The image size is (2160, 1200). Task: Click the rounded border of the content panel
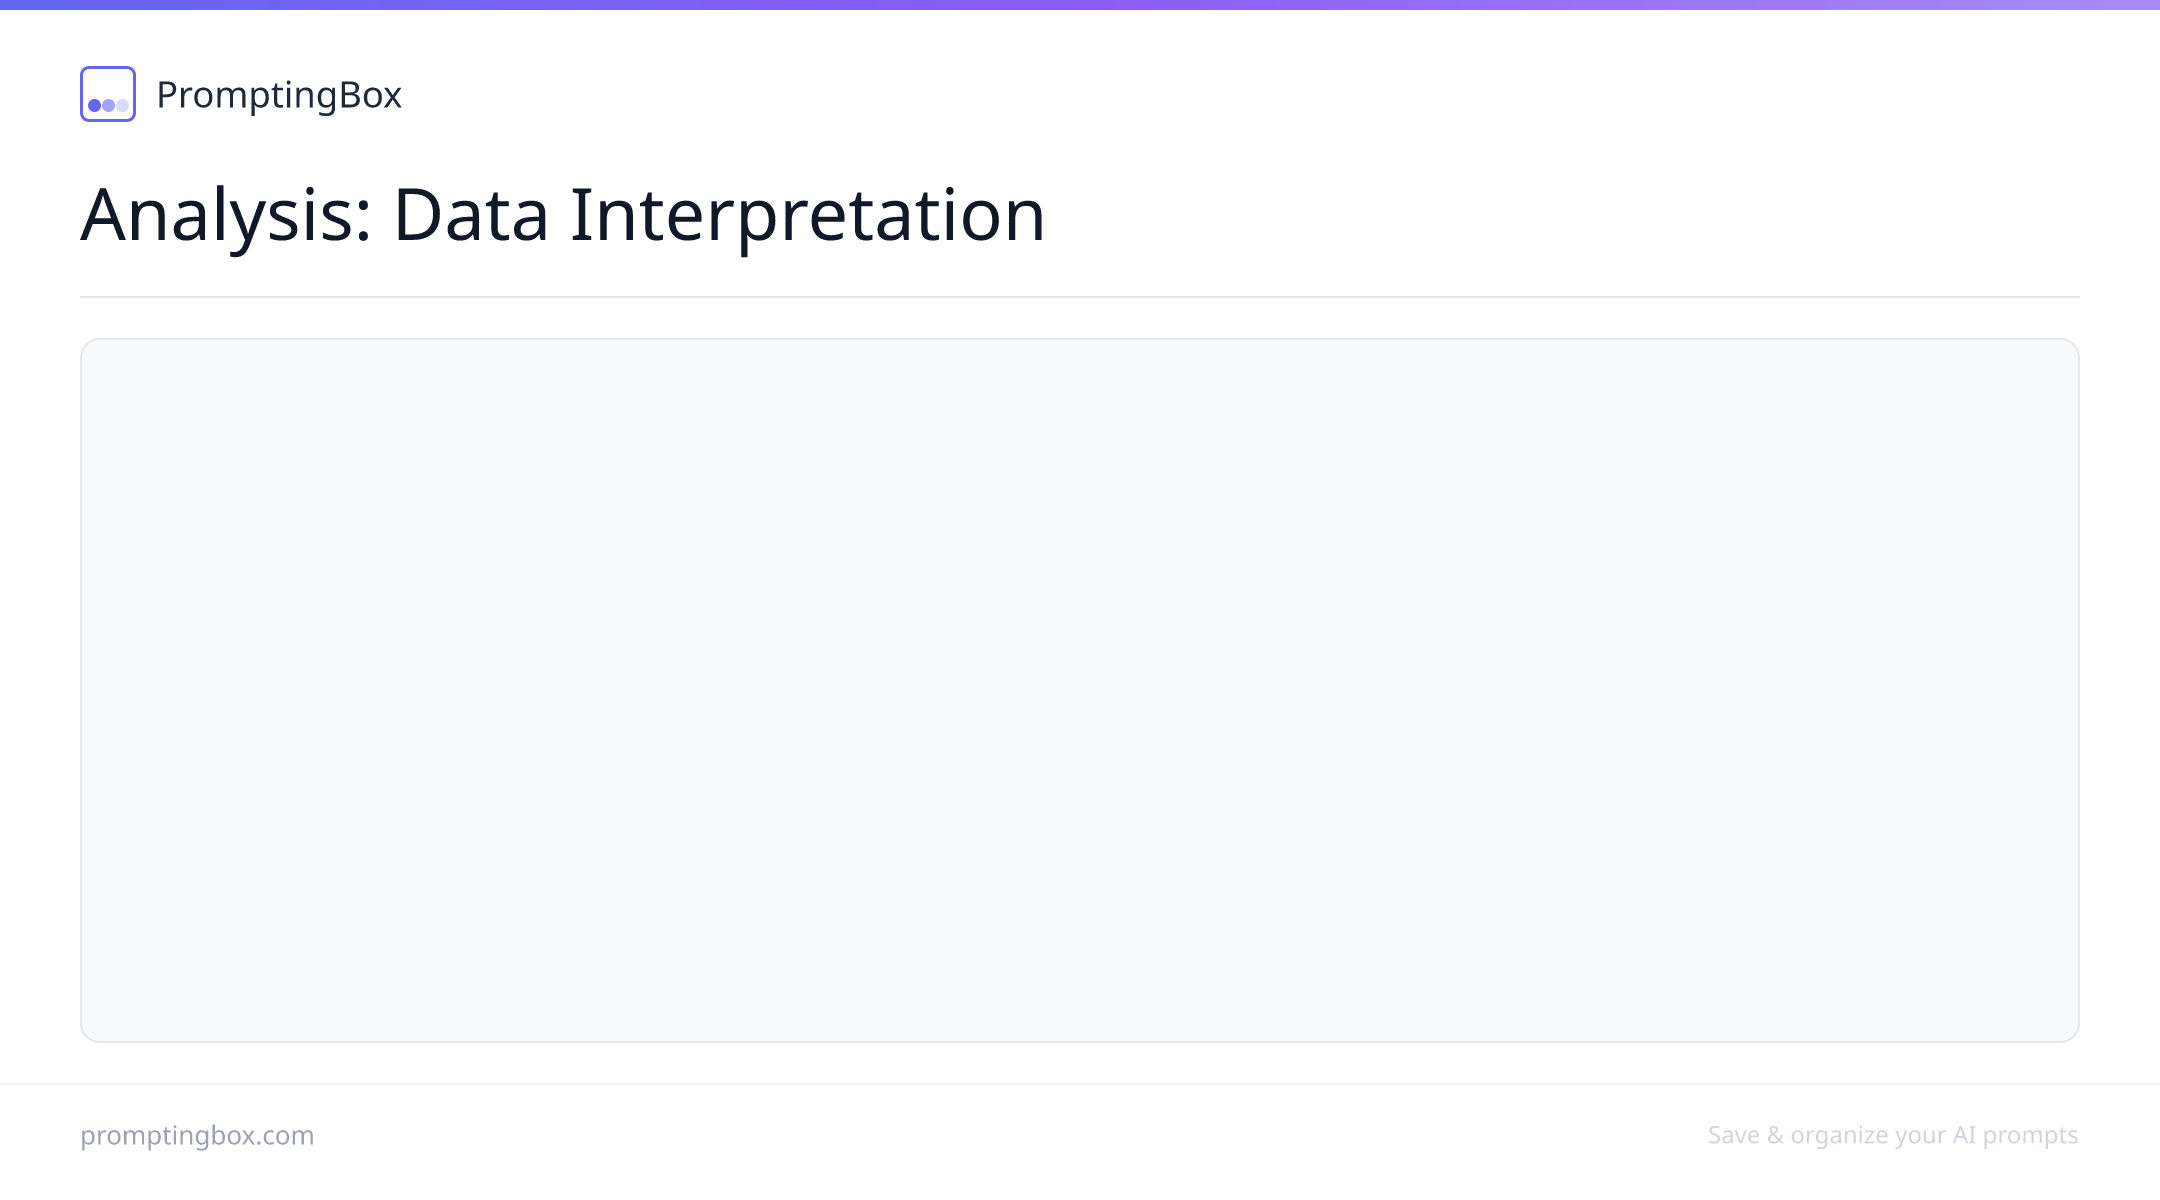coord(1080,339)
